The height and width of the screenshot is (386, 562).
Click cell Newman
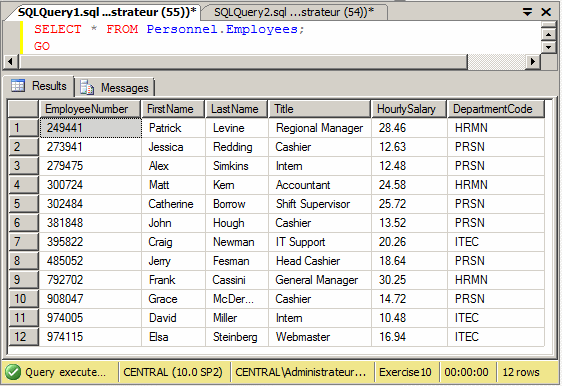coord(237,242)
